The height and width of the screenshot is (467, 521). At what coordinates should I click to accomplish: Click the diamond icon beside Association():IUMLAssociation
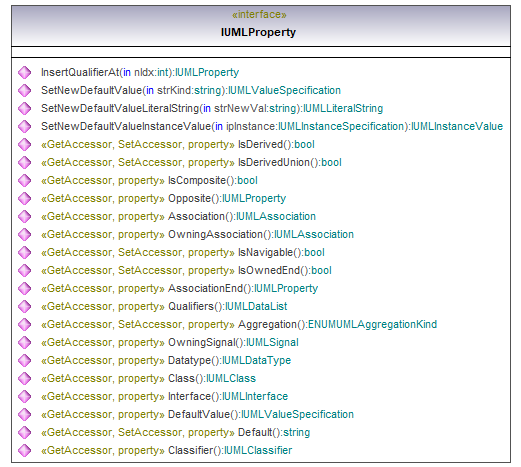pos(24,216)
